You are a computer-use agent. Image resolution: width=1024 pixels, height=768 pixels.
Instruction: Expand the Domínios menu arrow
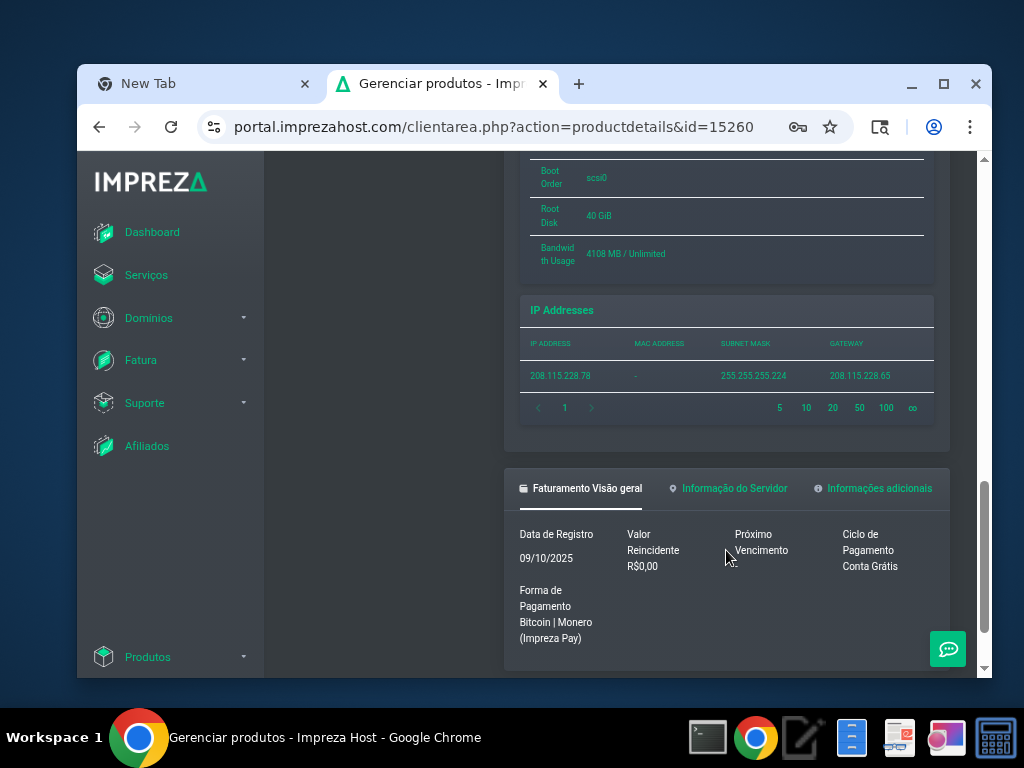[244, 318]
